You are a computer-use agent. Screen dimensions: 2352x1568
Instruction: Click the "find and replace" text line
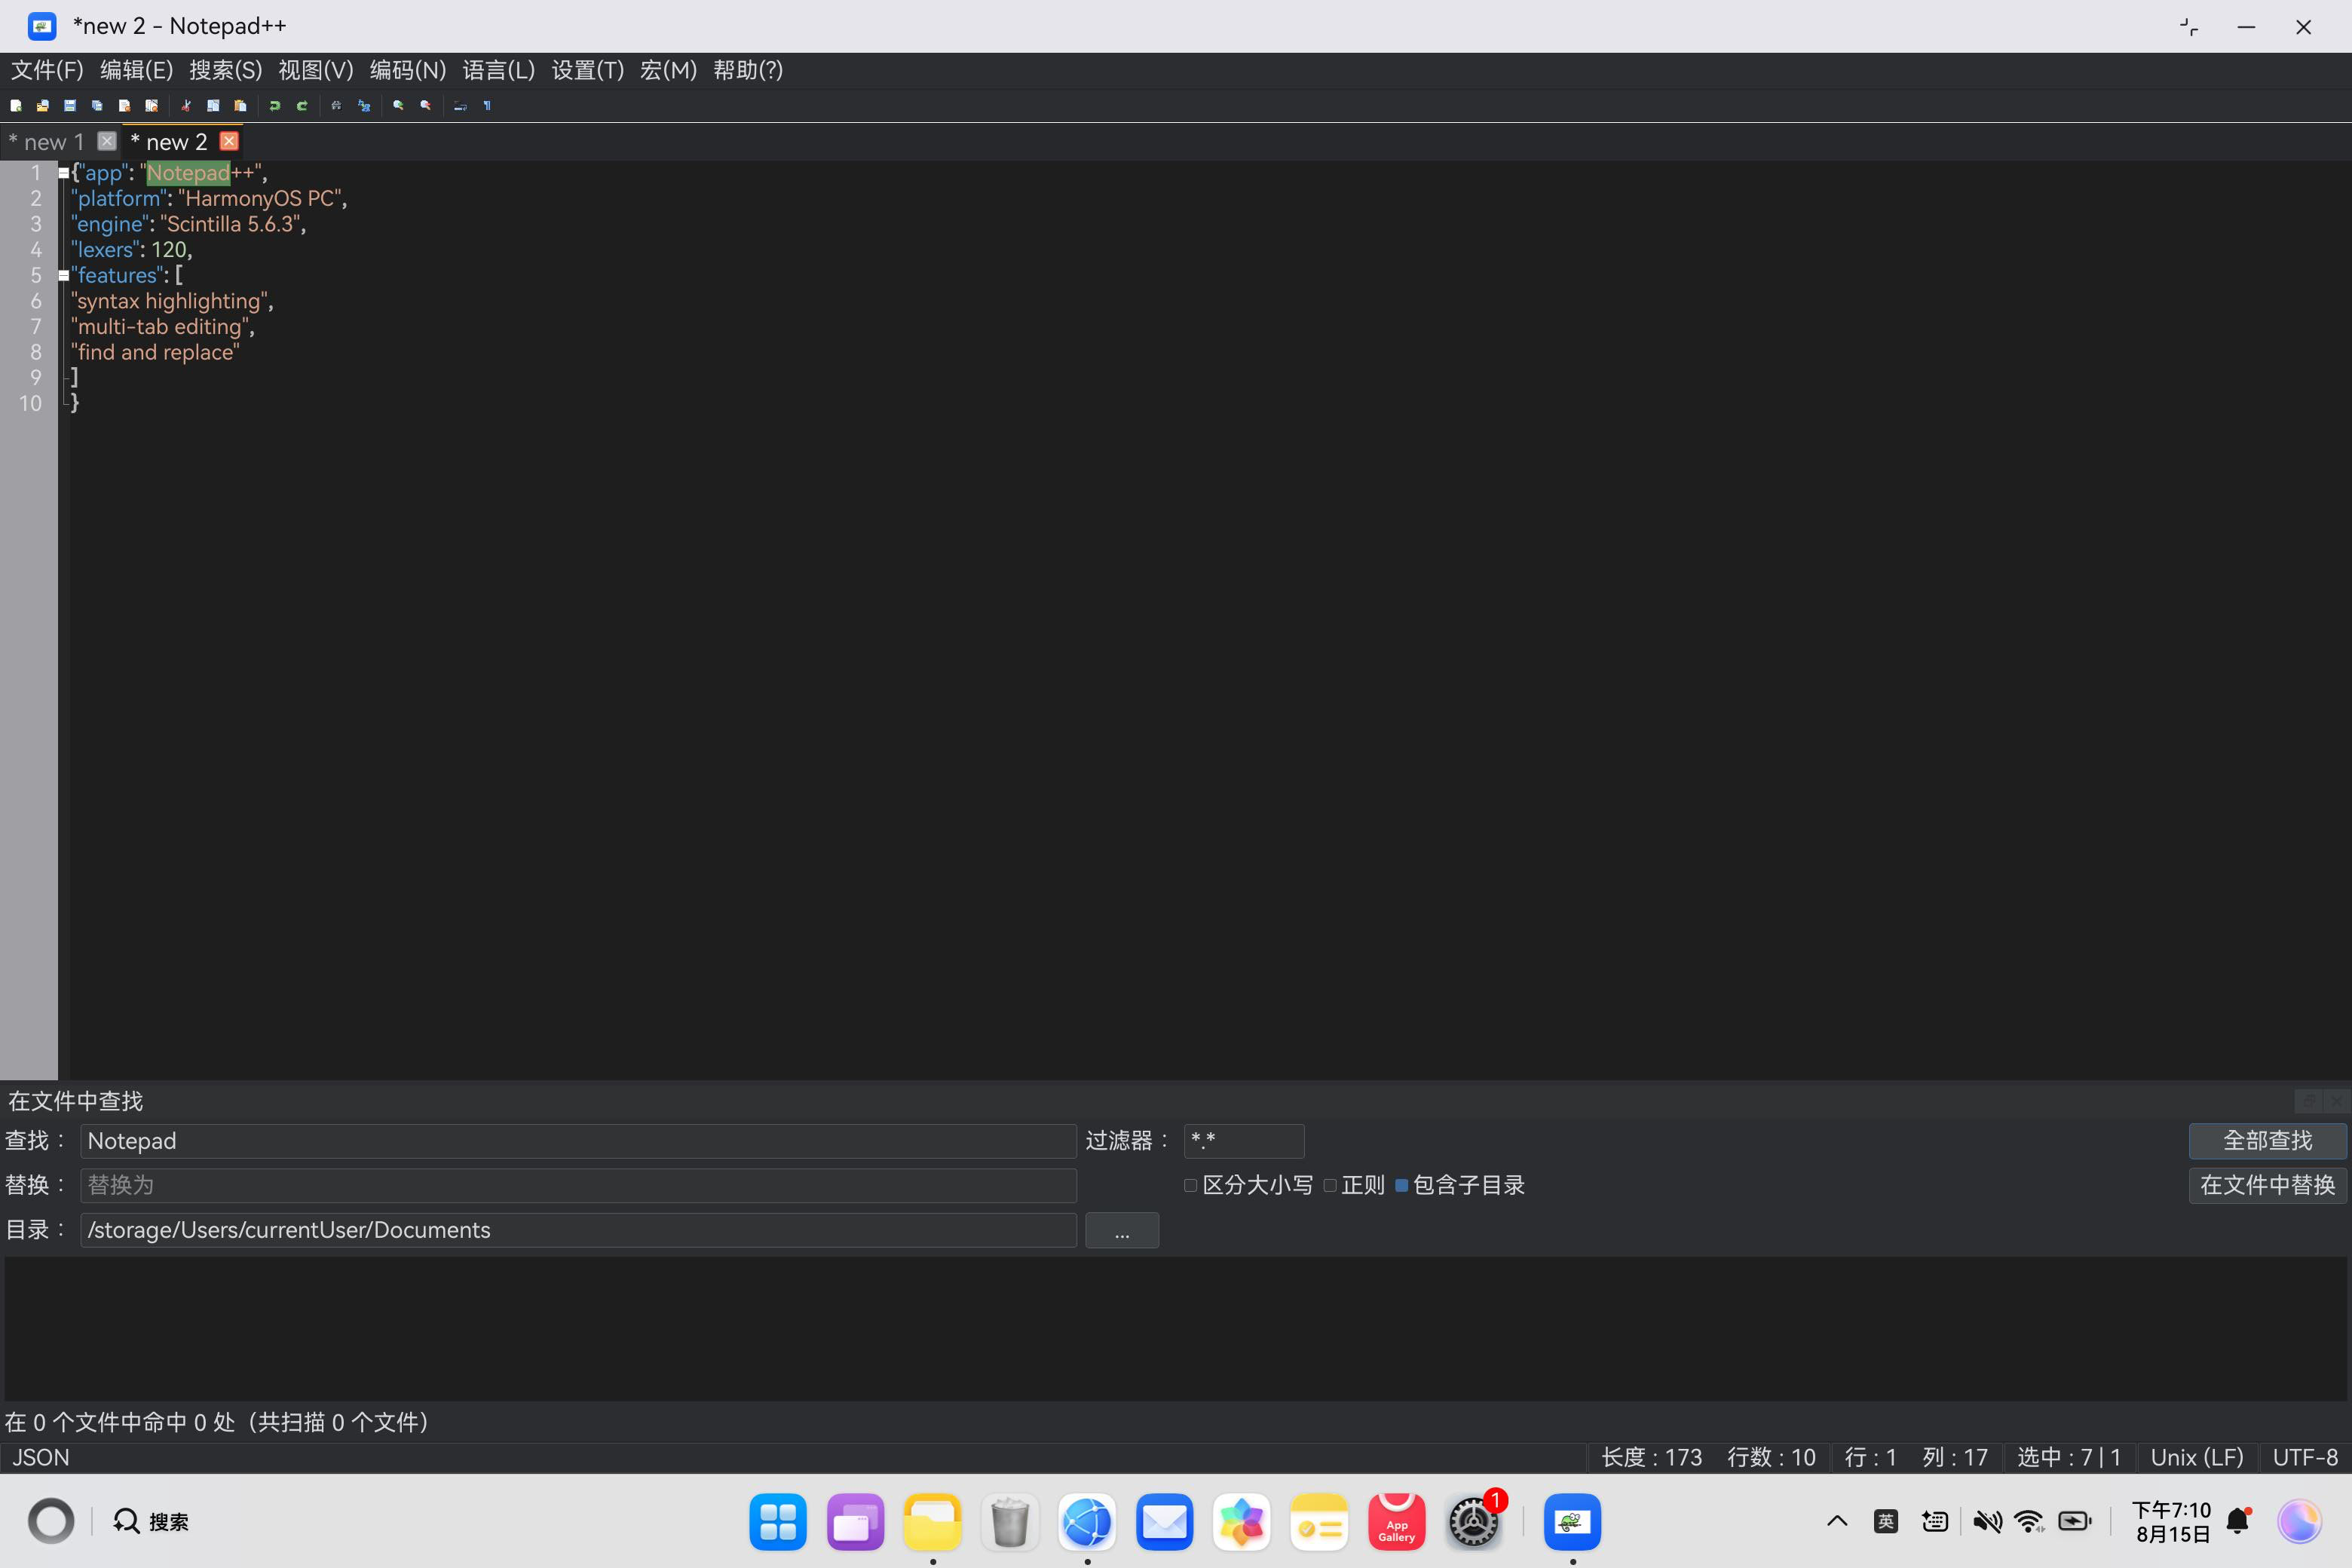(x=155, y=352)
